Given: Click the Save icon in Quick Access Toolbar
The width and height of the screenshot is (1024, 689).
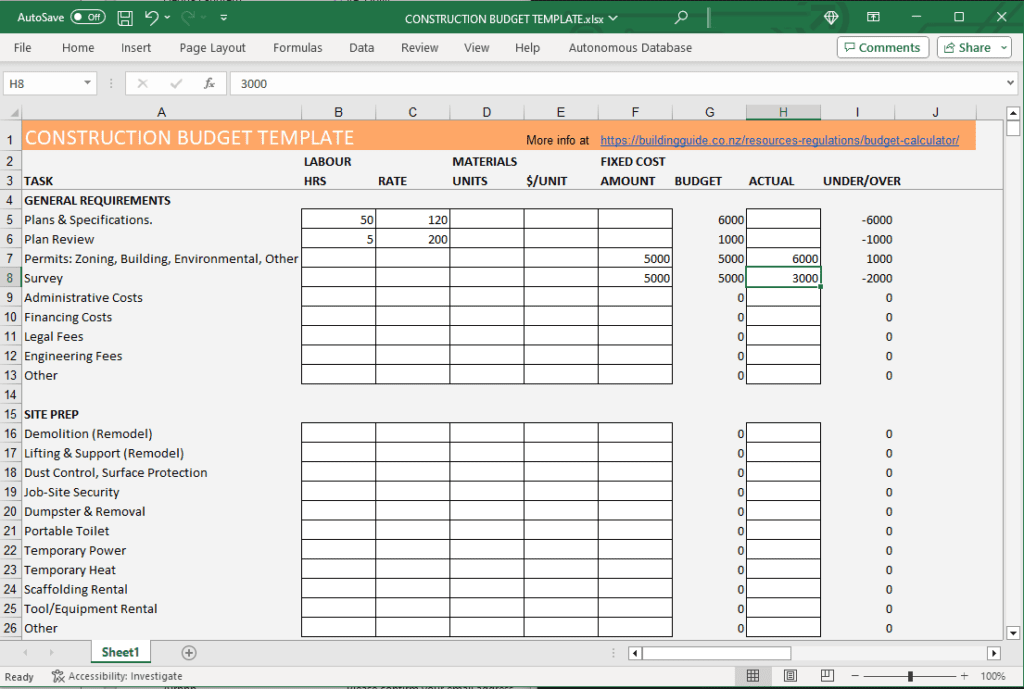Looking at the screenshot, I should [124, 17].
